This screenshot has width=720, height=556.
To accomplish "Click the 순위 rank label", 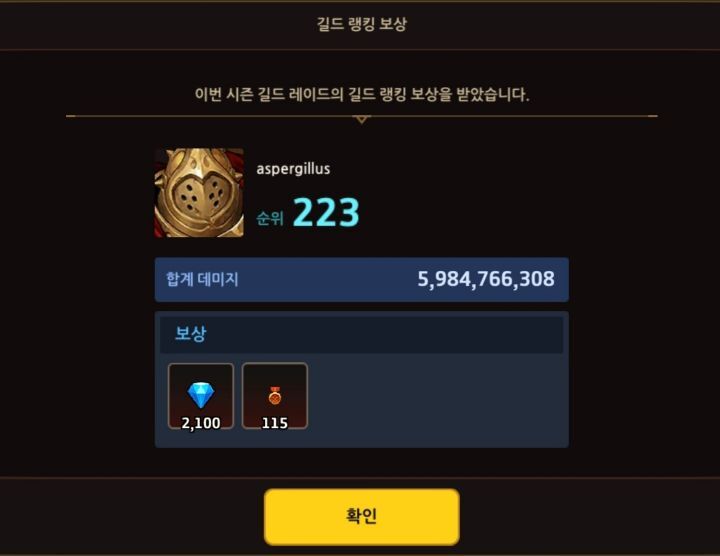I will point(270,218).
